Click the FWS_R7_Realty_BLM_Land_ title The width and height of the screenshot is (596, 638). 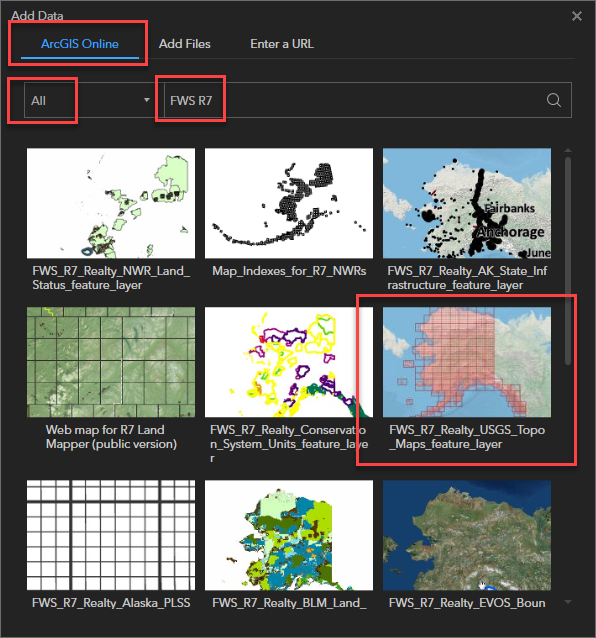coord(289,603)
